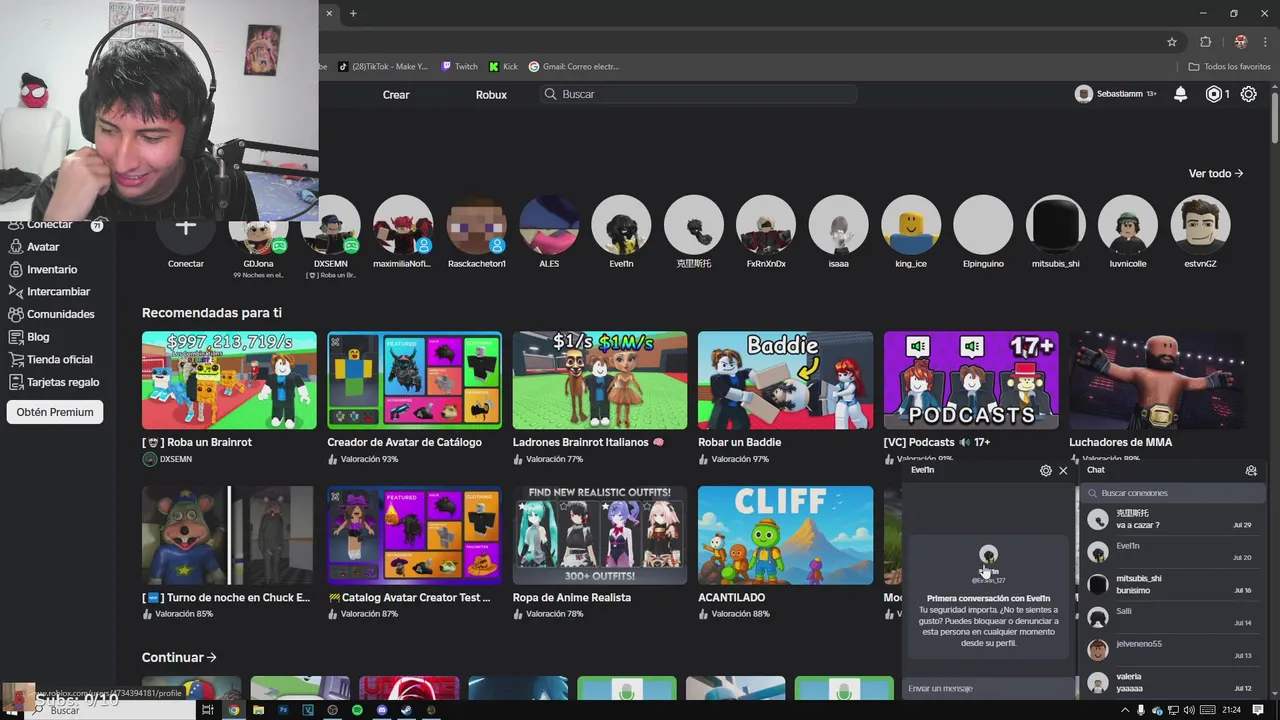
Task: Click the Obtén Premium button
Action: coord(55,412)
